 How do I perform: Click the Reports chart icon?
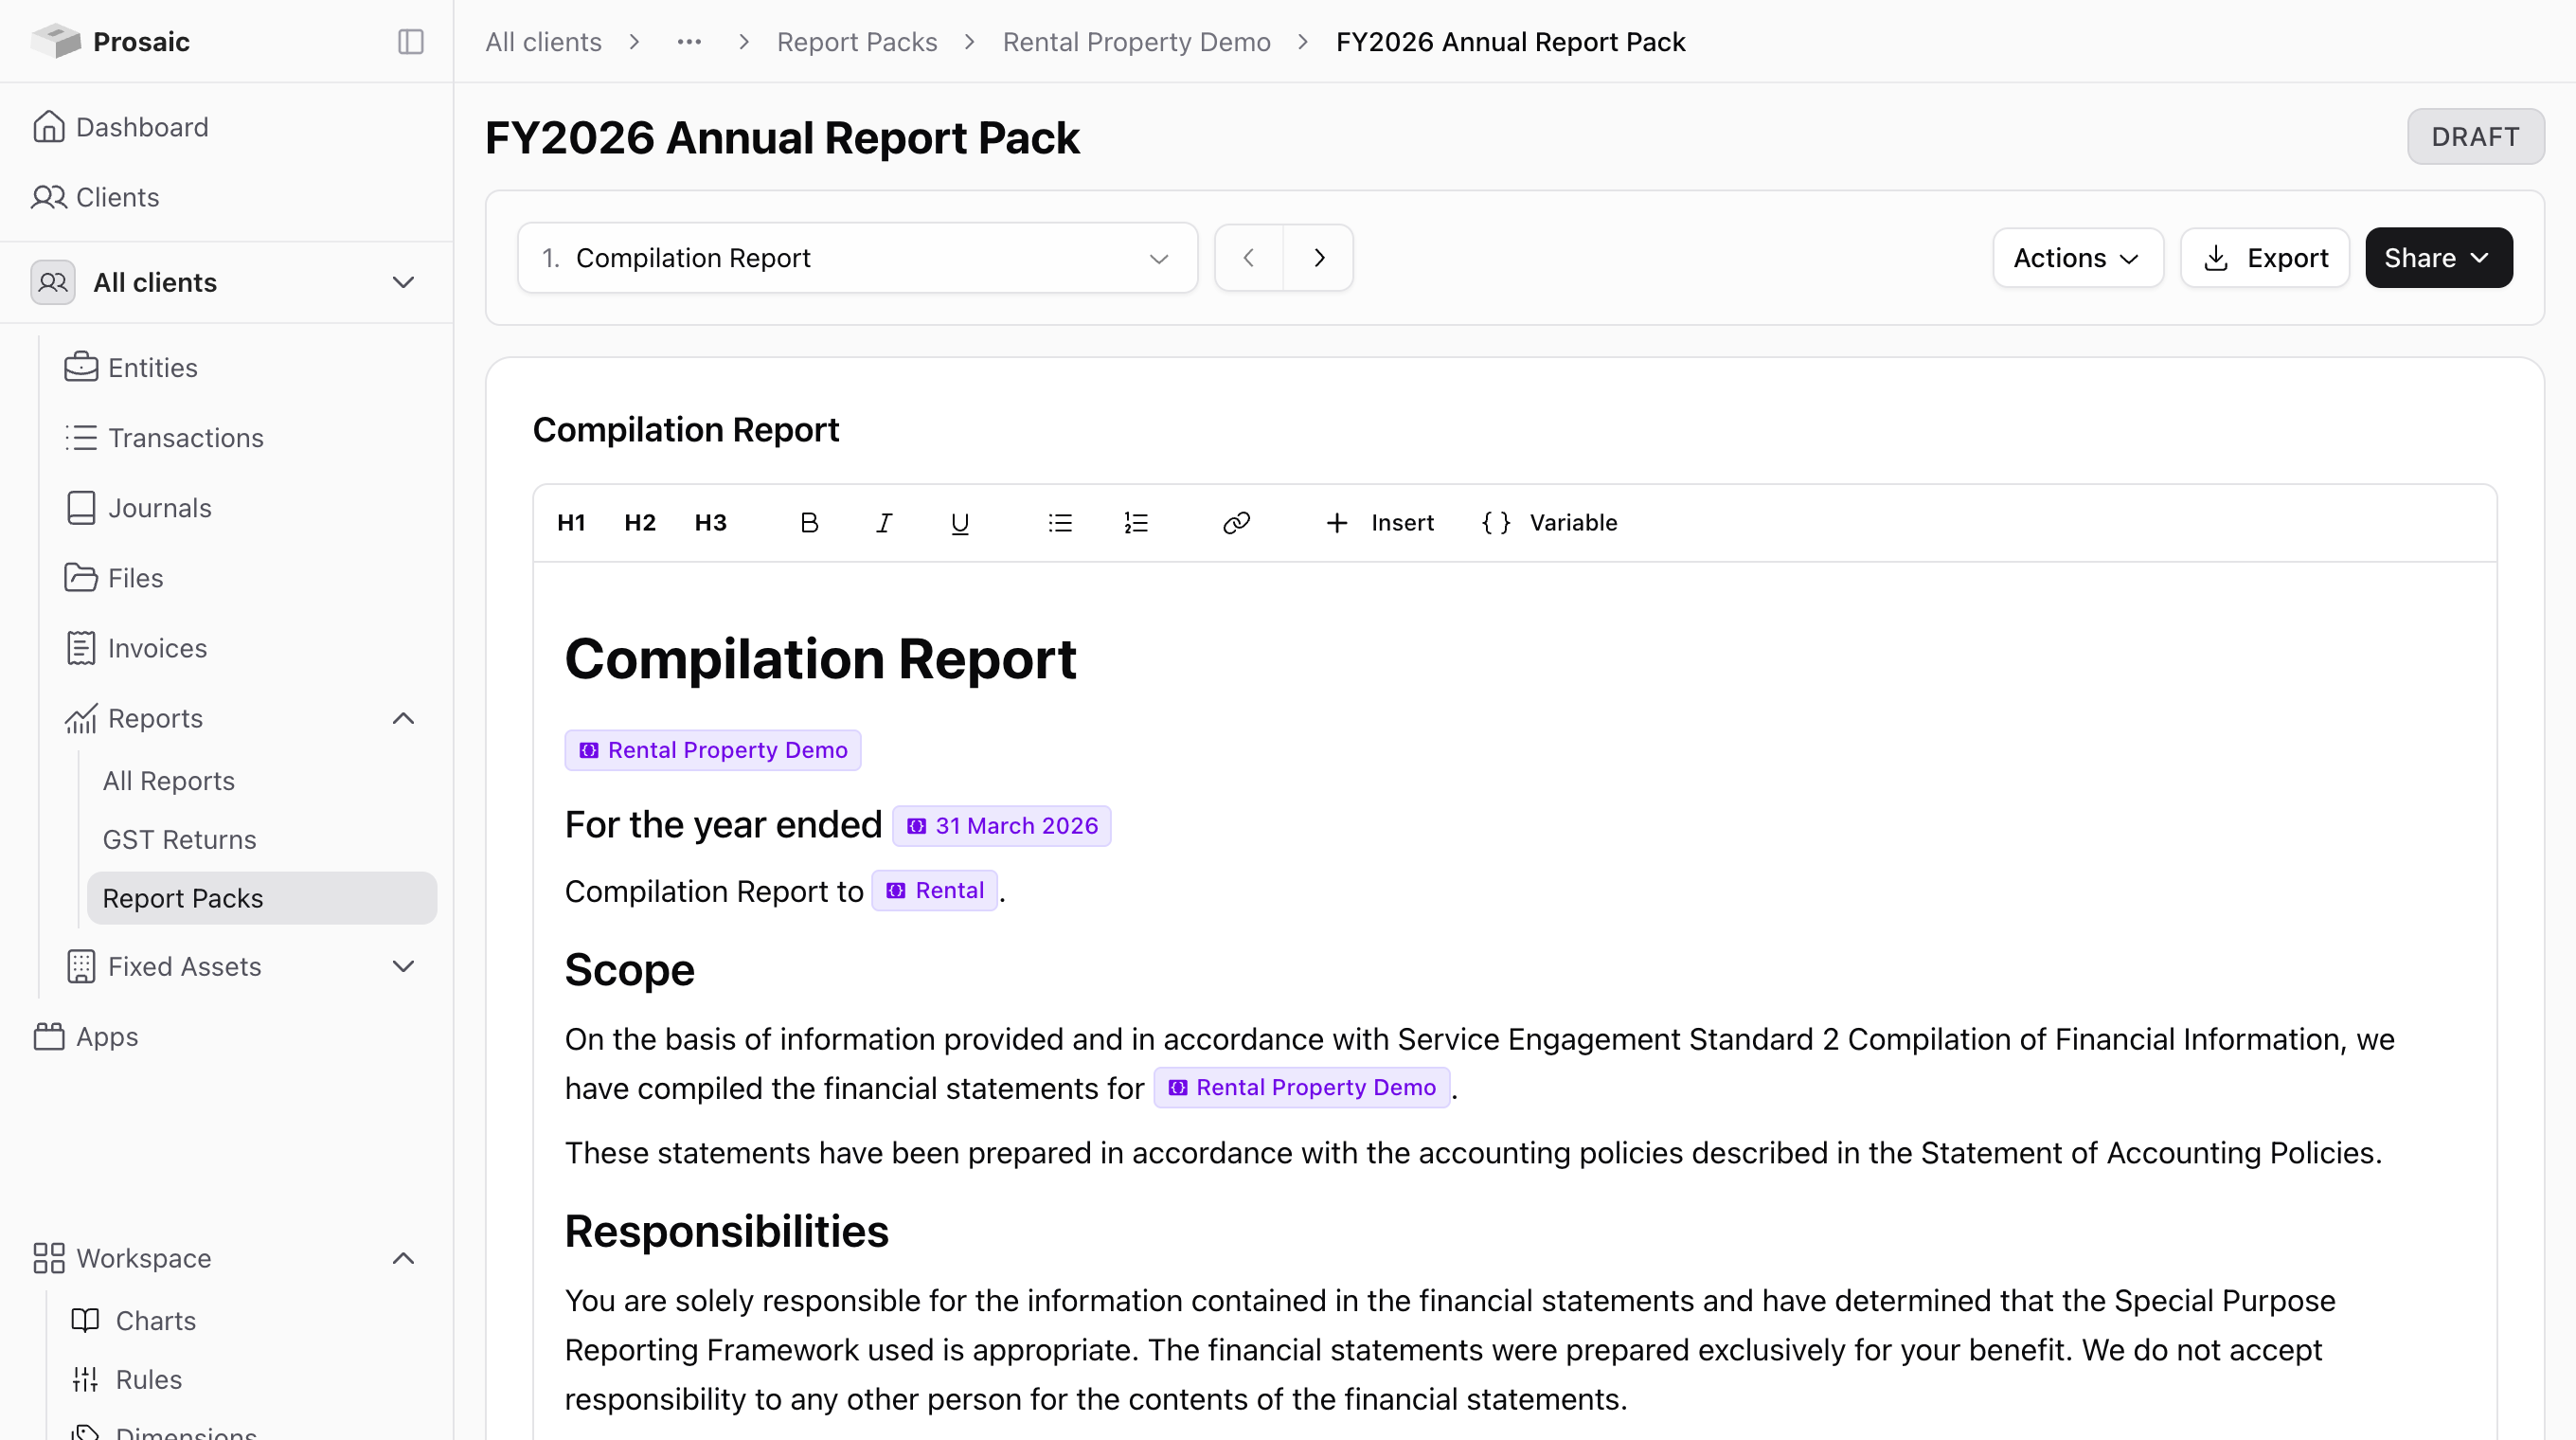pos(81,718)
